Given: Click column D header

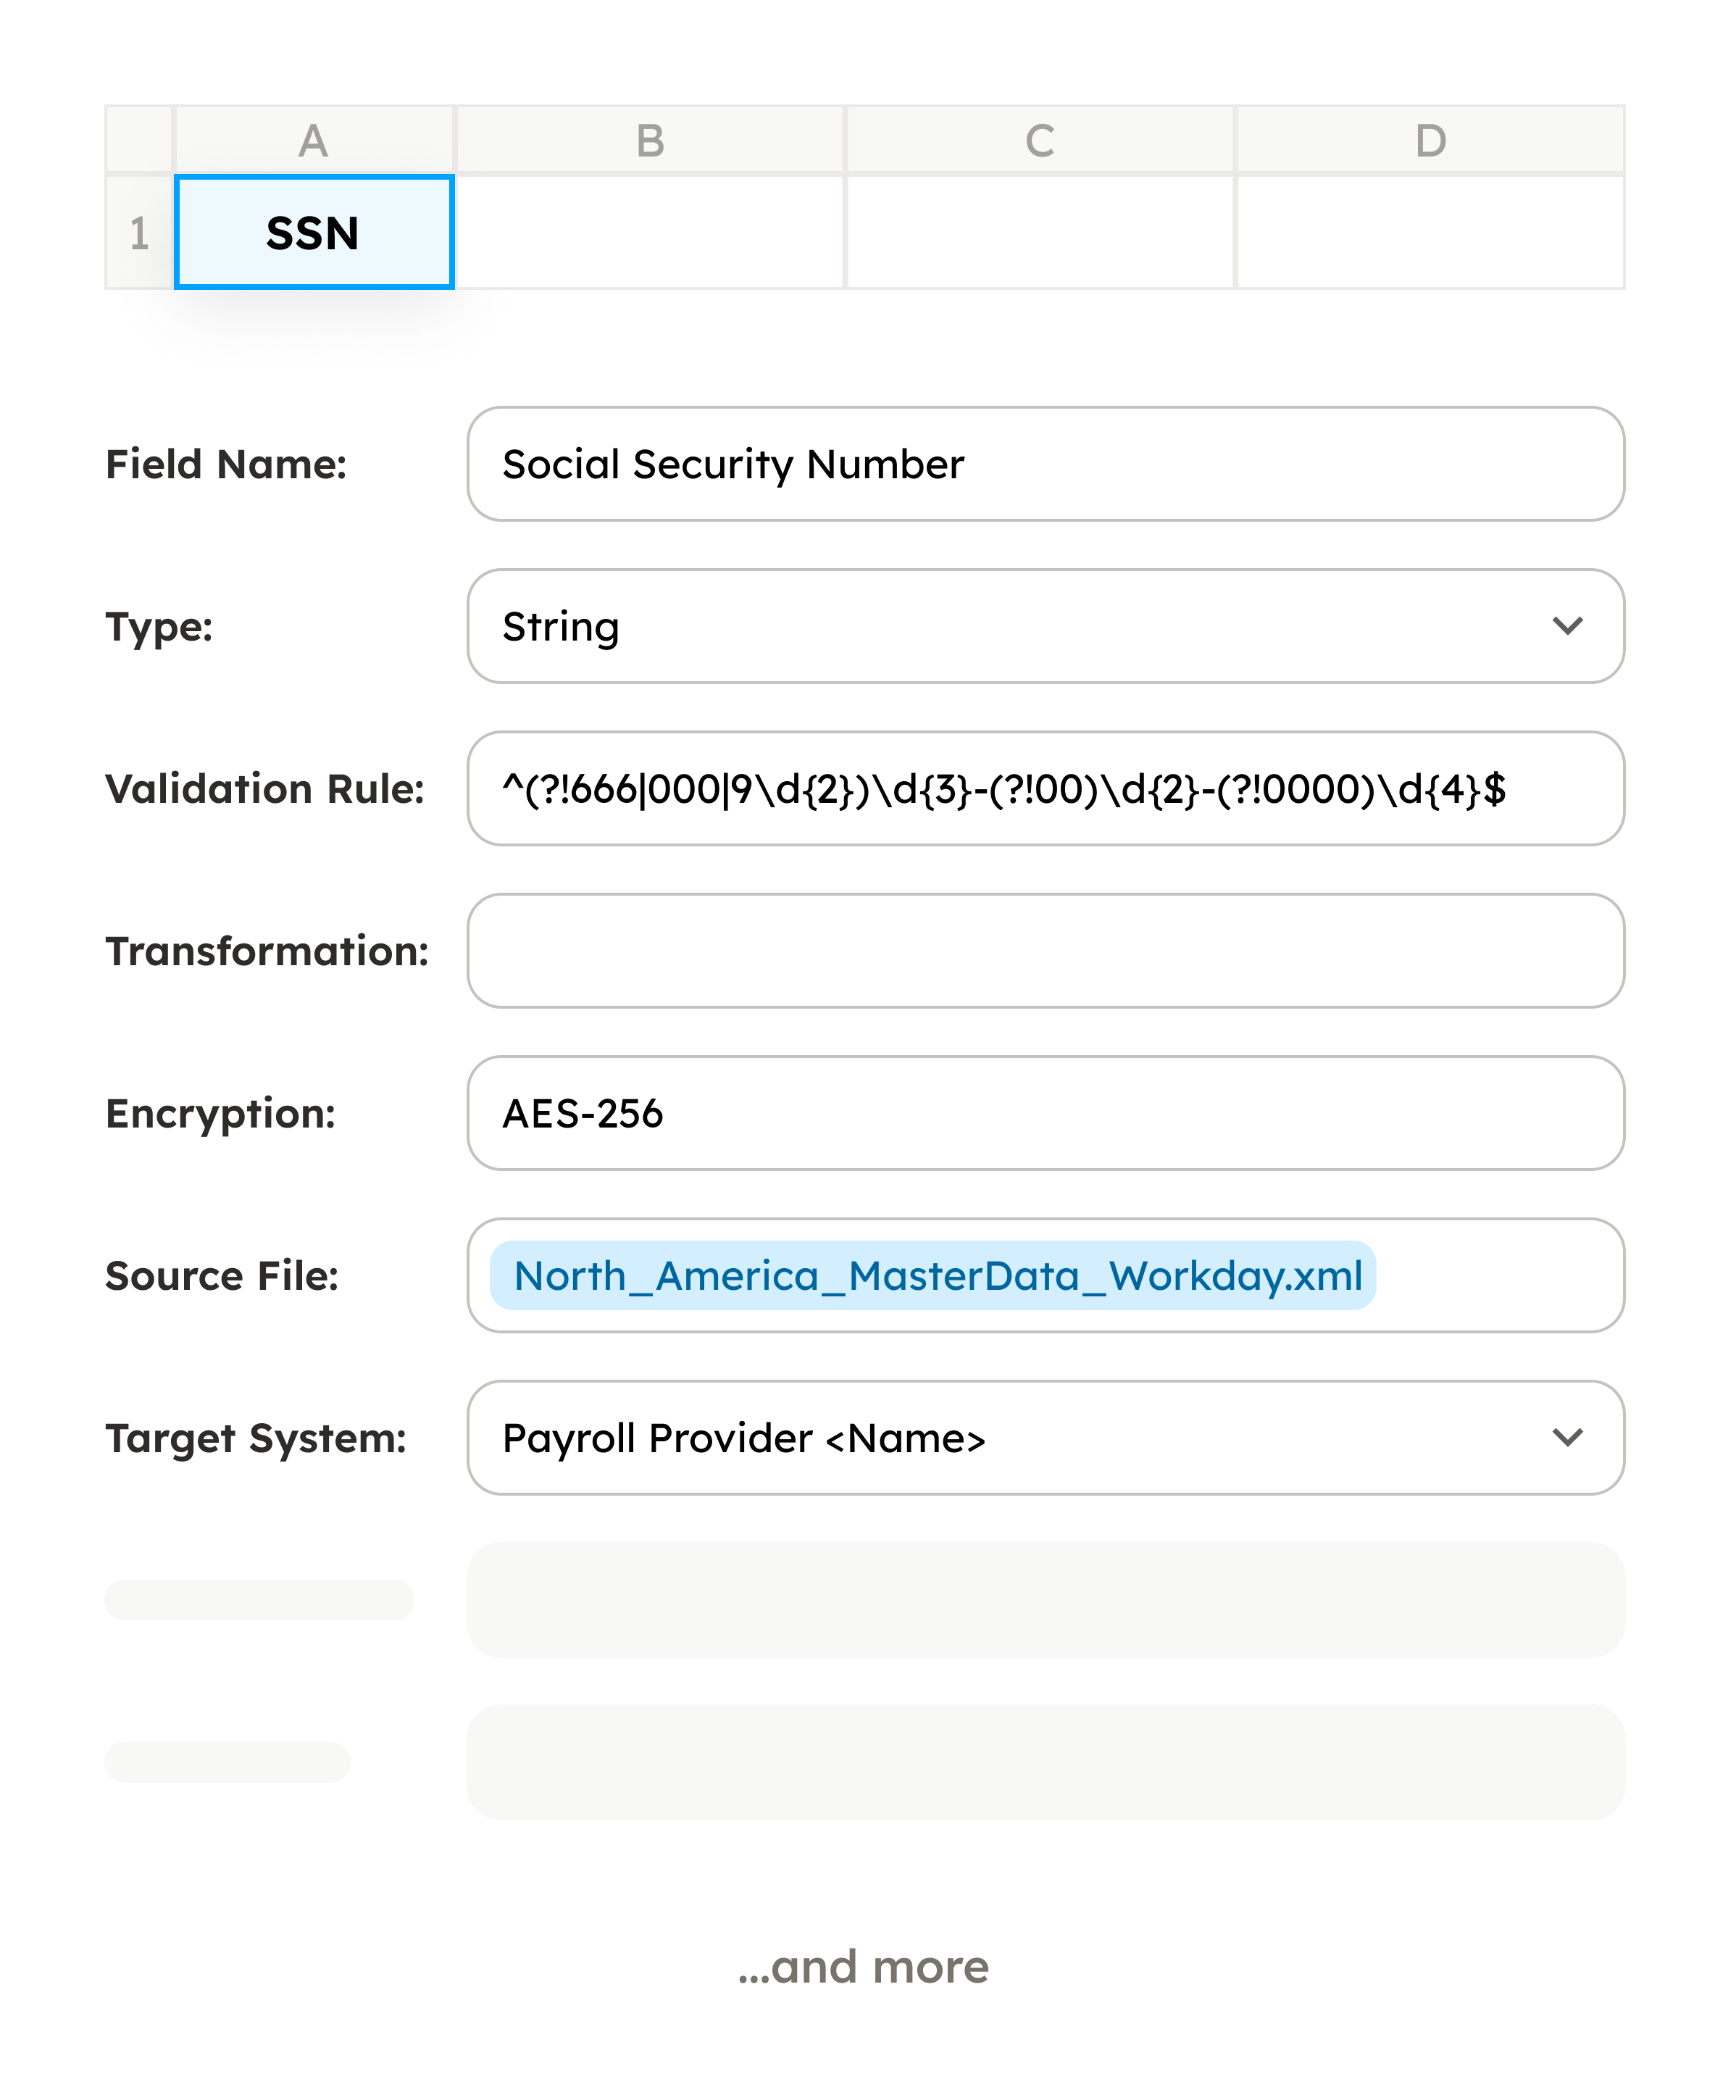Looking at the screenshot, I should [1430, 140].
